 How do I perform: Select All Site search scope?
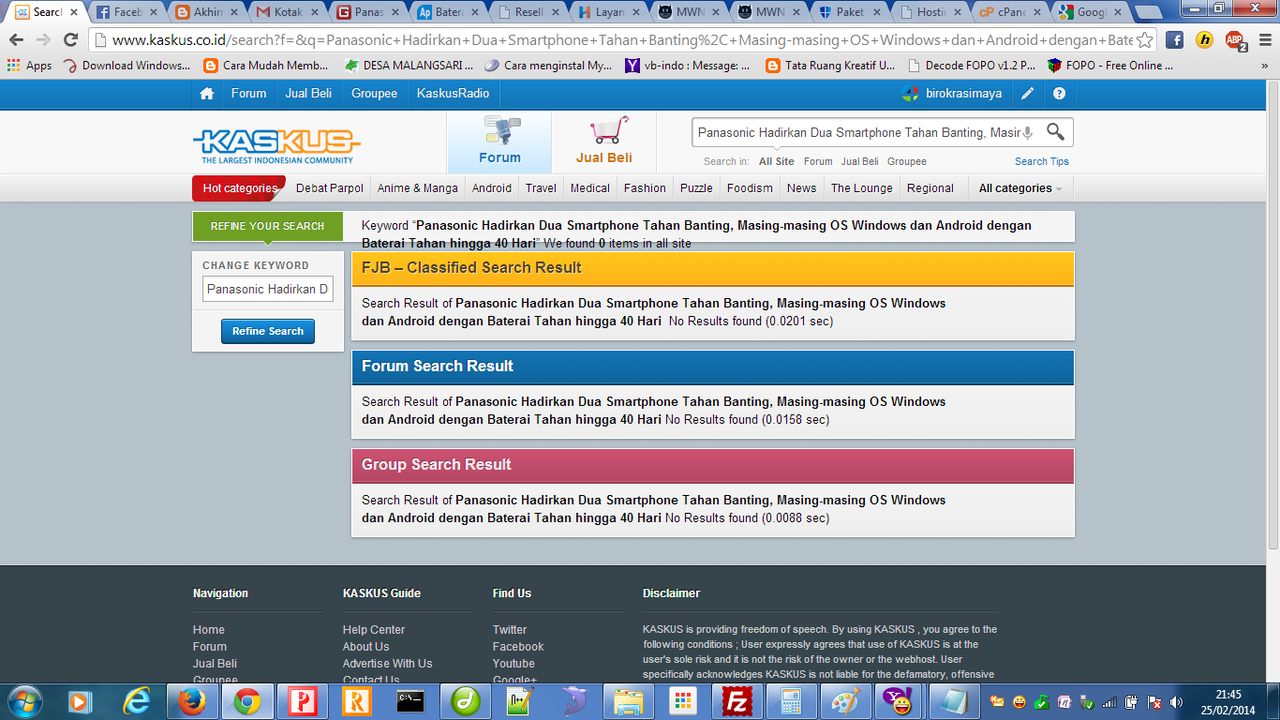pyautogui.click(x=776, y=161)
